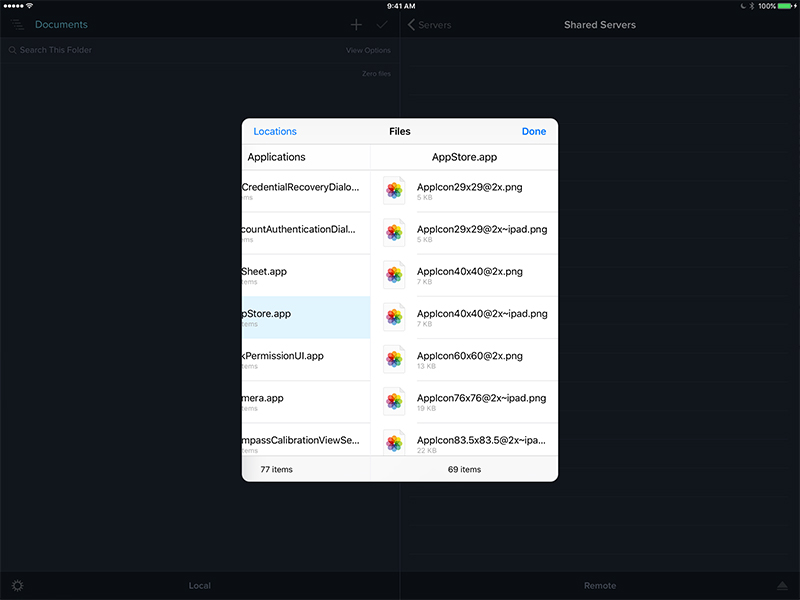Click the Zero files label
Screen dimensions: 800x600
click(x=377, y=73)
